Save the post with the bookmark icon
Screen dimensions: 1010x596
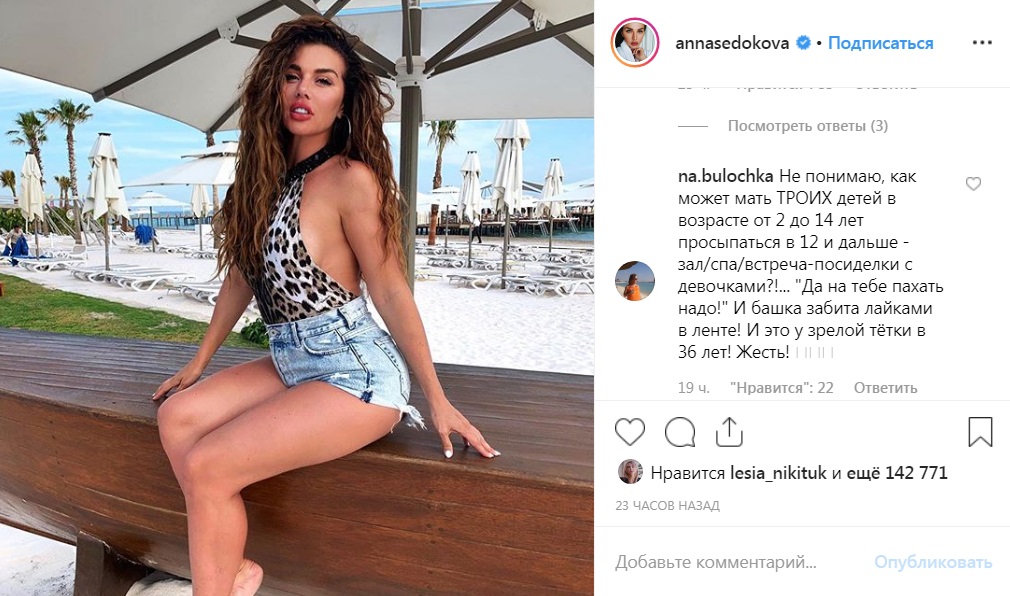[x=980, y=432]
